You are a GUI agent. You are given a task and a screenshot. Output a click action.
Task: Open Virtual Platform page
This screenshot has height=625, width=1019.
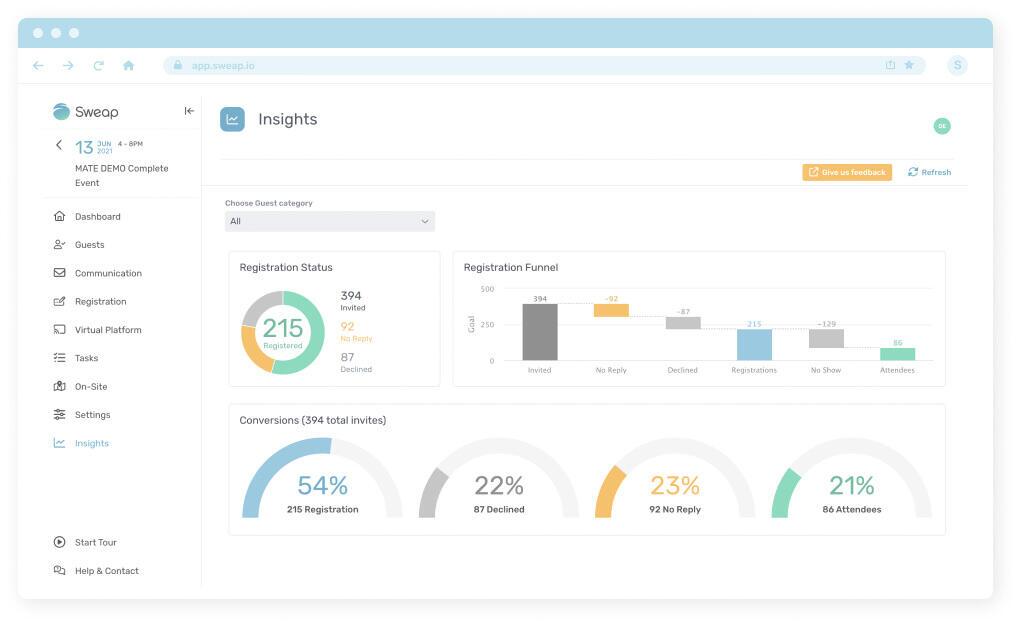click(108, 330)
